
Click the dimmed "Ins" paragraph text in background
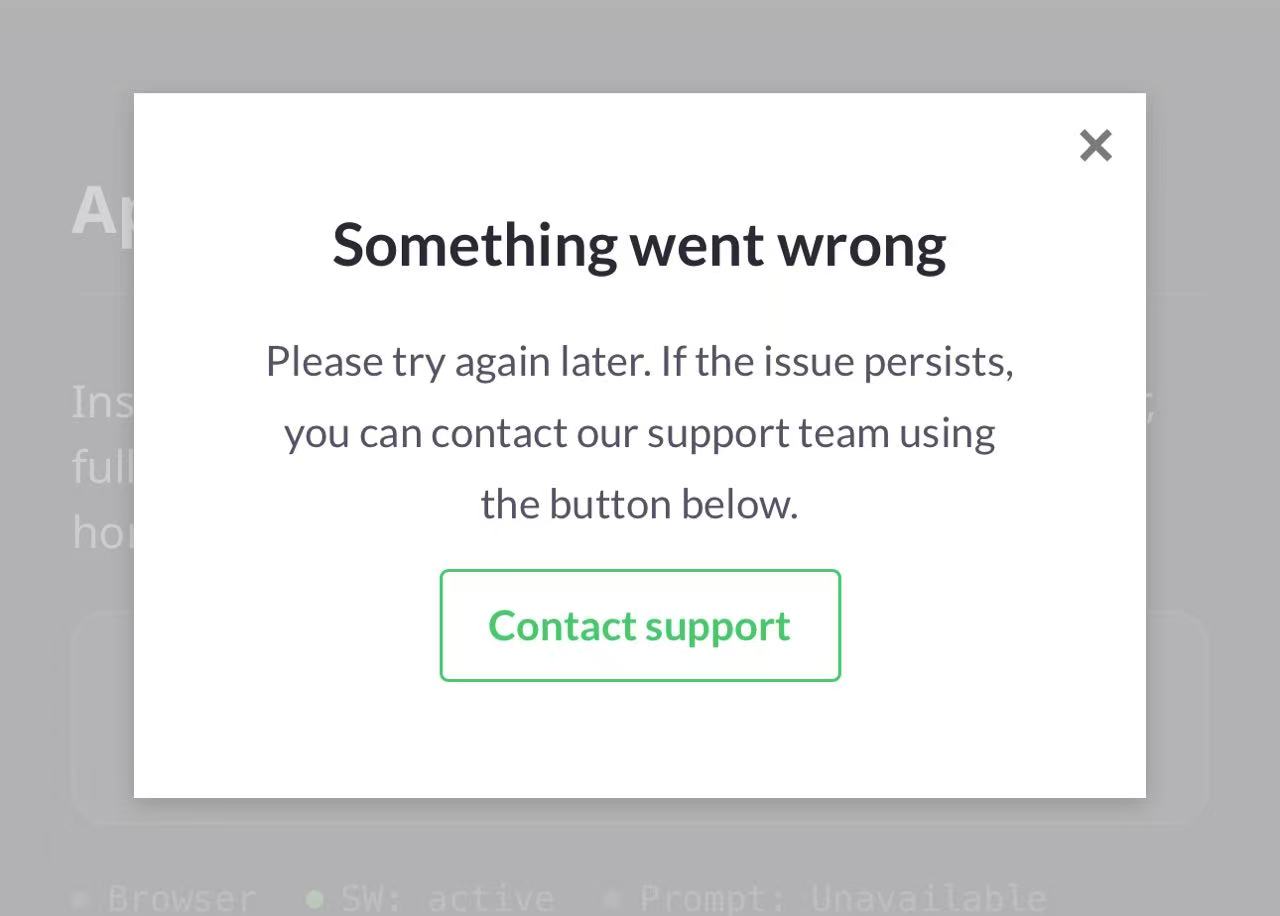click(102, 402)
